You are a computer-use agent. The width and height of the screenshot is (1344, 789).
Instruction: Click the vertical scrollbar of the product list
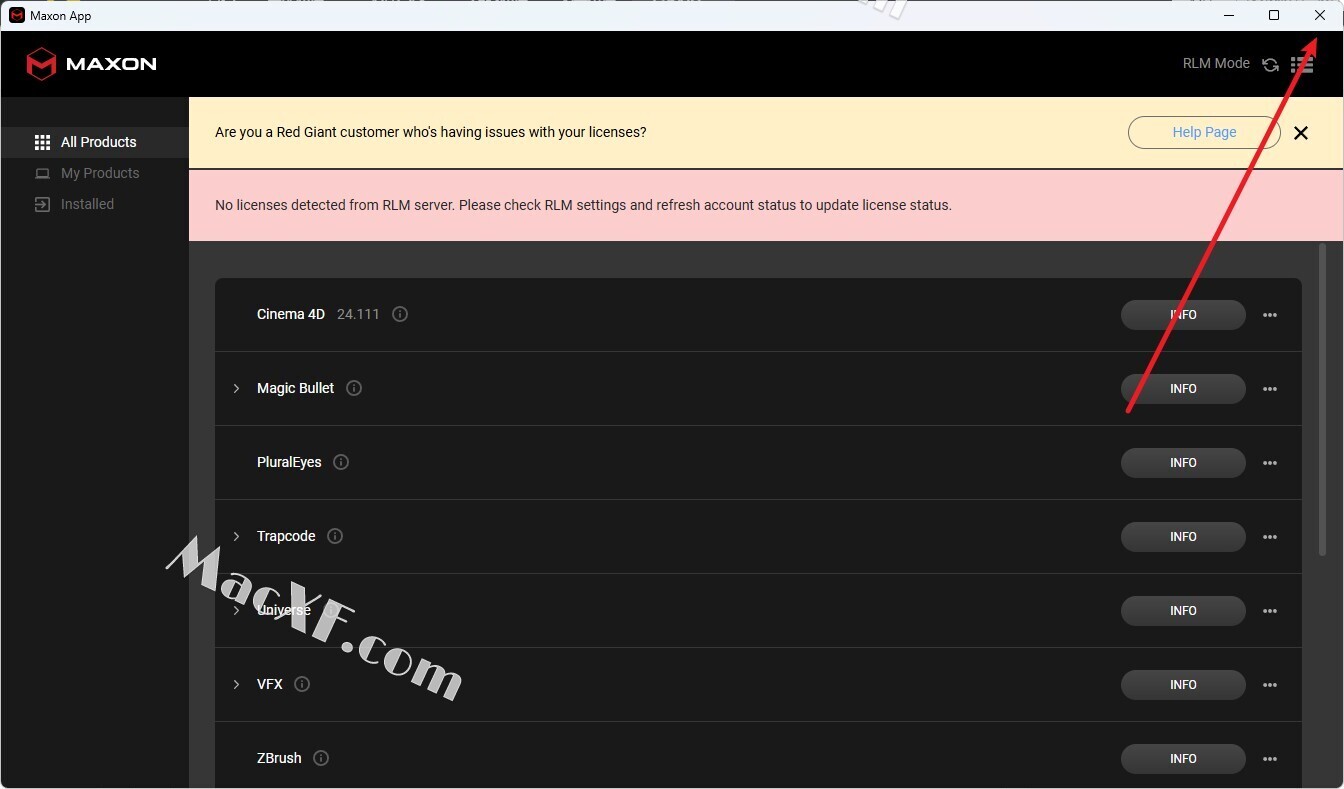pyautogui.click(x=1322, y=400)
